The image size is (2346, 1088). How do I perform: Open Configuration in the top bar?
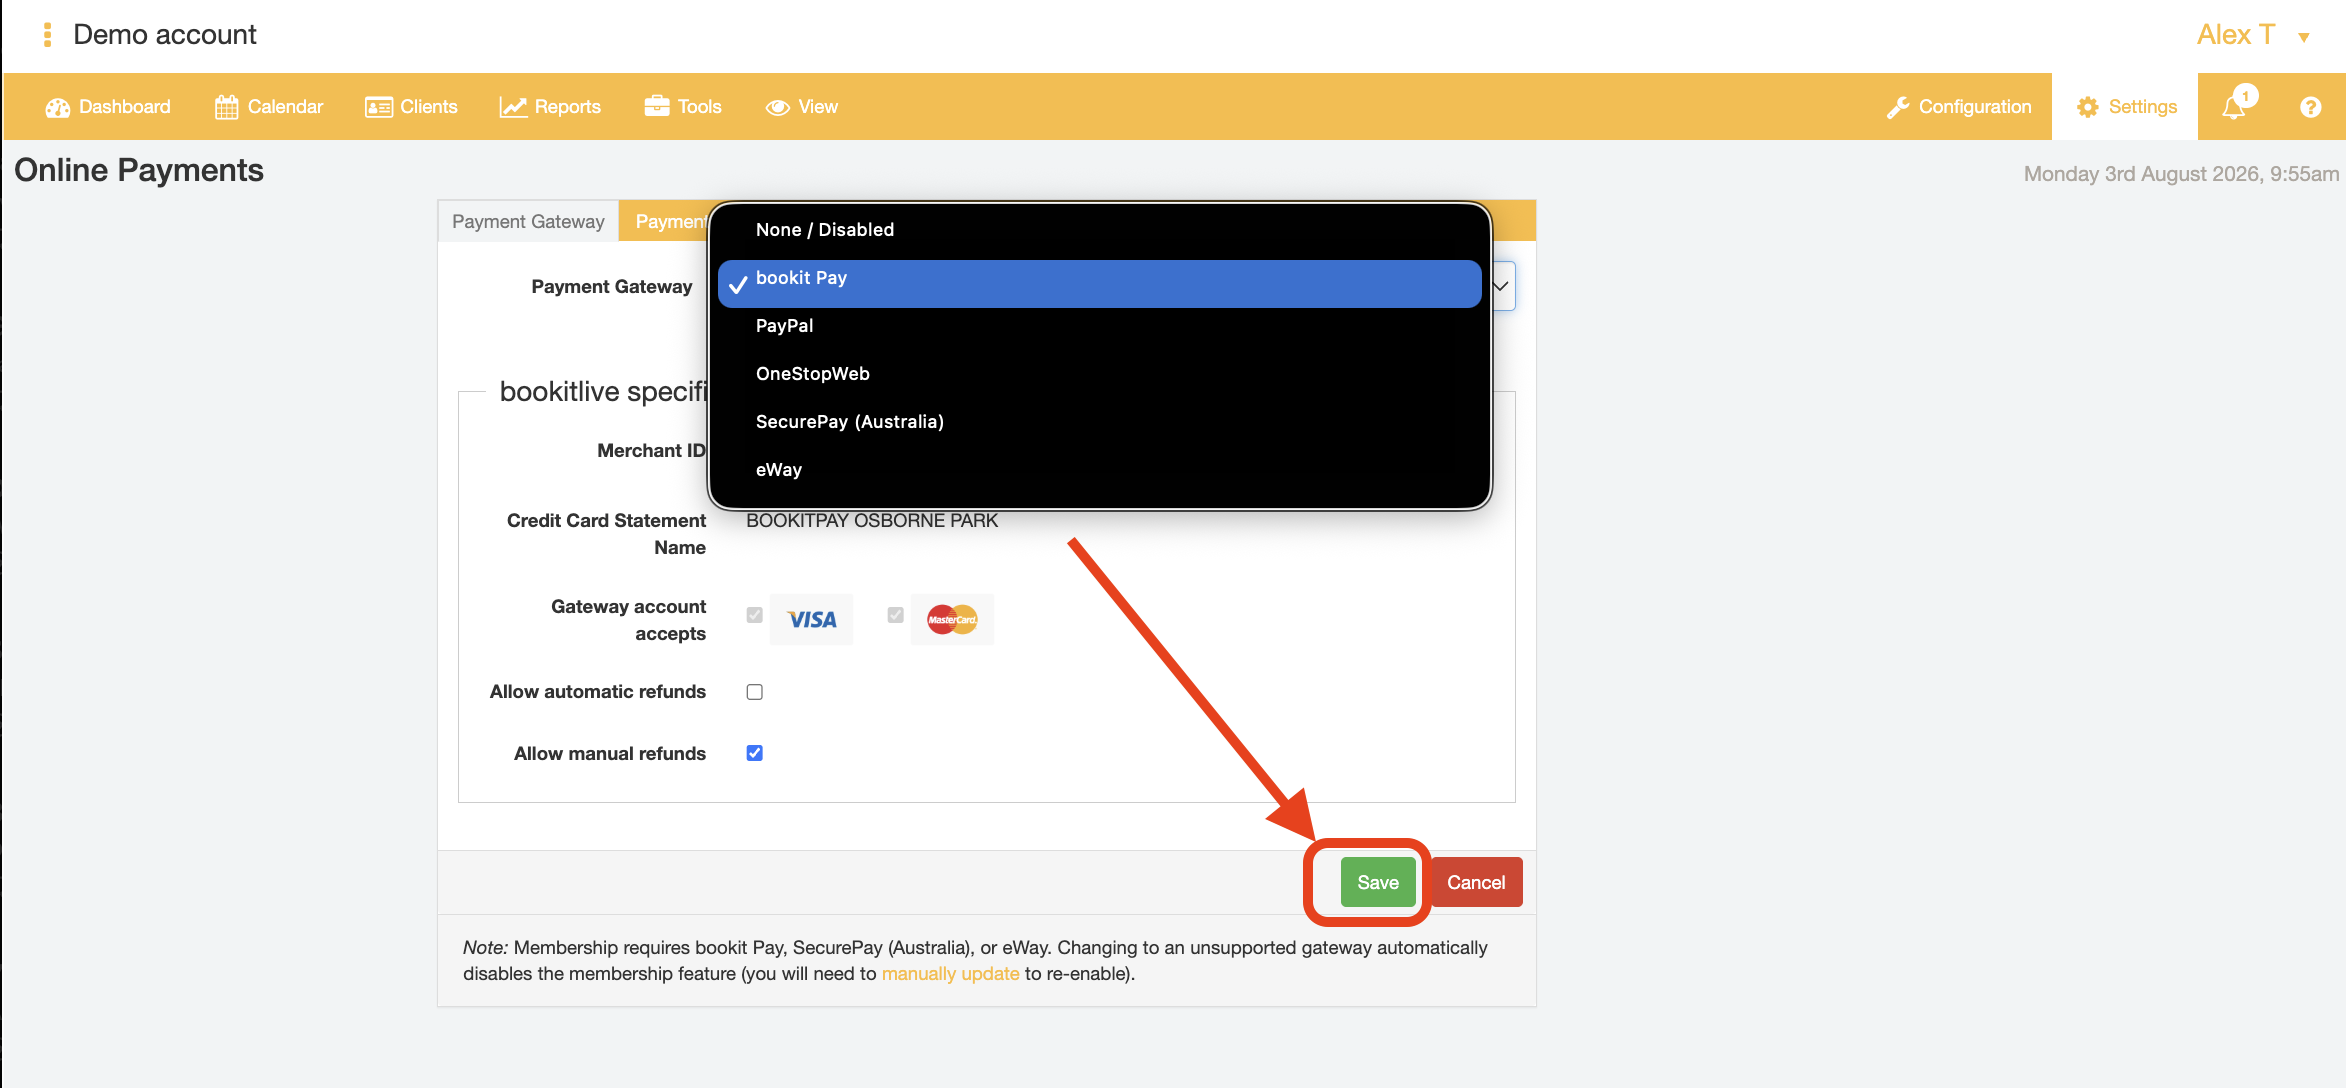click(x=1958, y=107)
